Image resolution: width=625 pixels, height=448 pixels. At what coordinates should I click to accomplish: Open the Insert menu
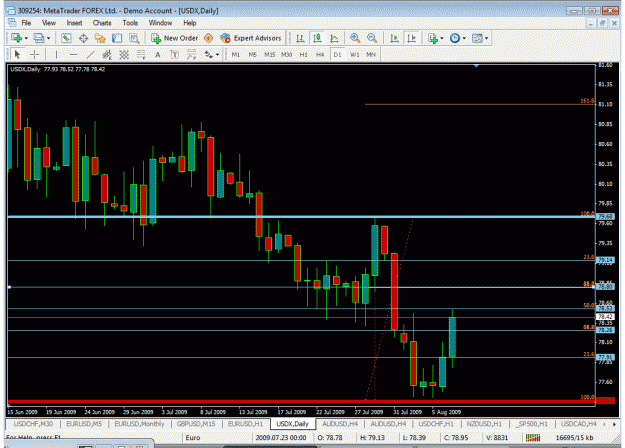coord(74,23)
